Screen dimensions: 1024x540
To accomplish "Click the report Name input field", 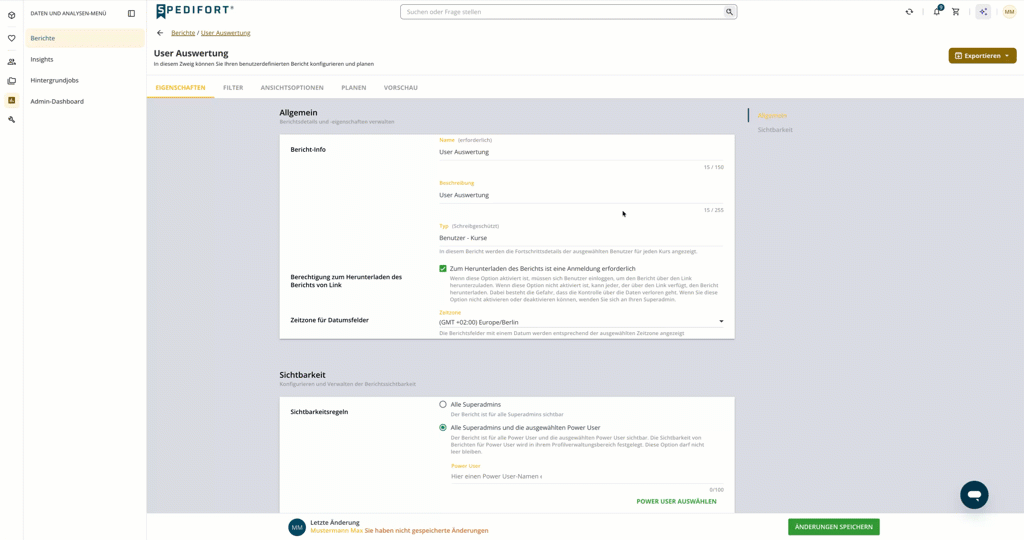I will point(581,152).
